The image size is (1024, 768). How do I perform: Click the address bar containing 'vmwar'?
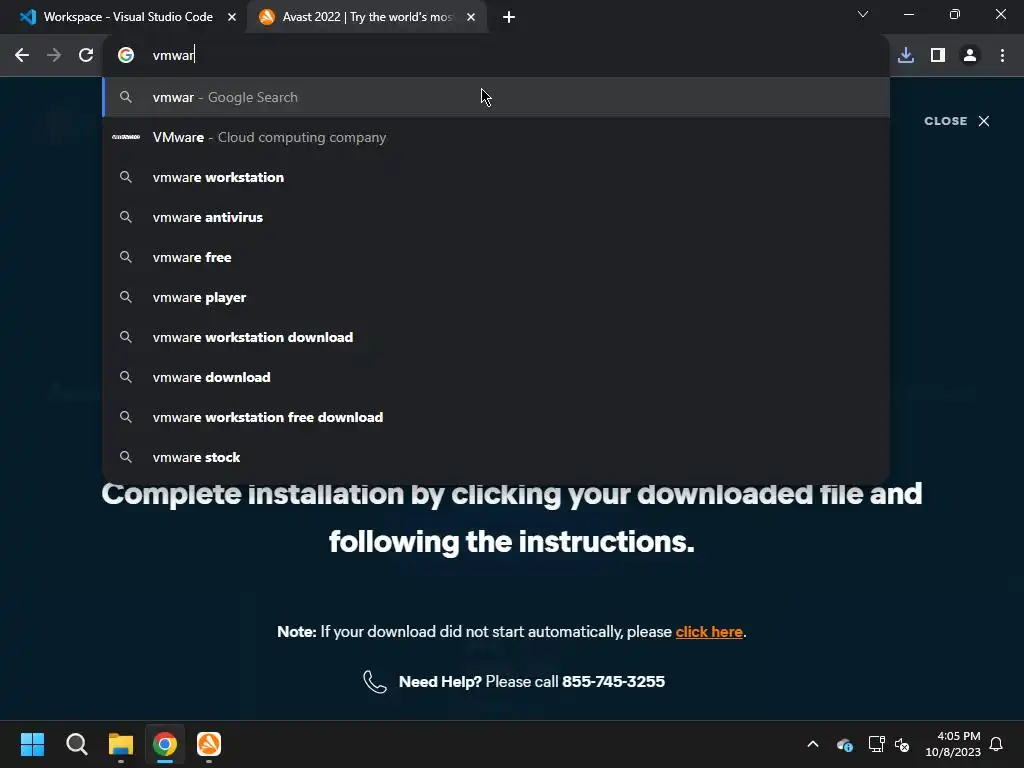tap(496, 56)
